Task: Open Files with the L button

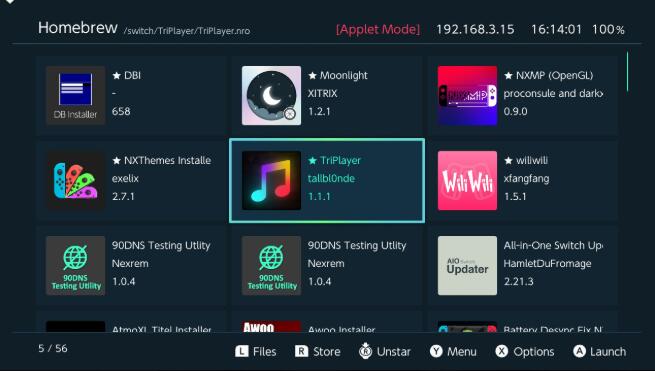Action: pos(256,351)
